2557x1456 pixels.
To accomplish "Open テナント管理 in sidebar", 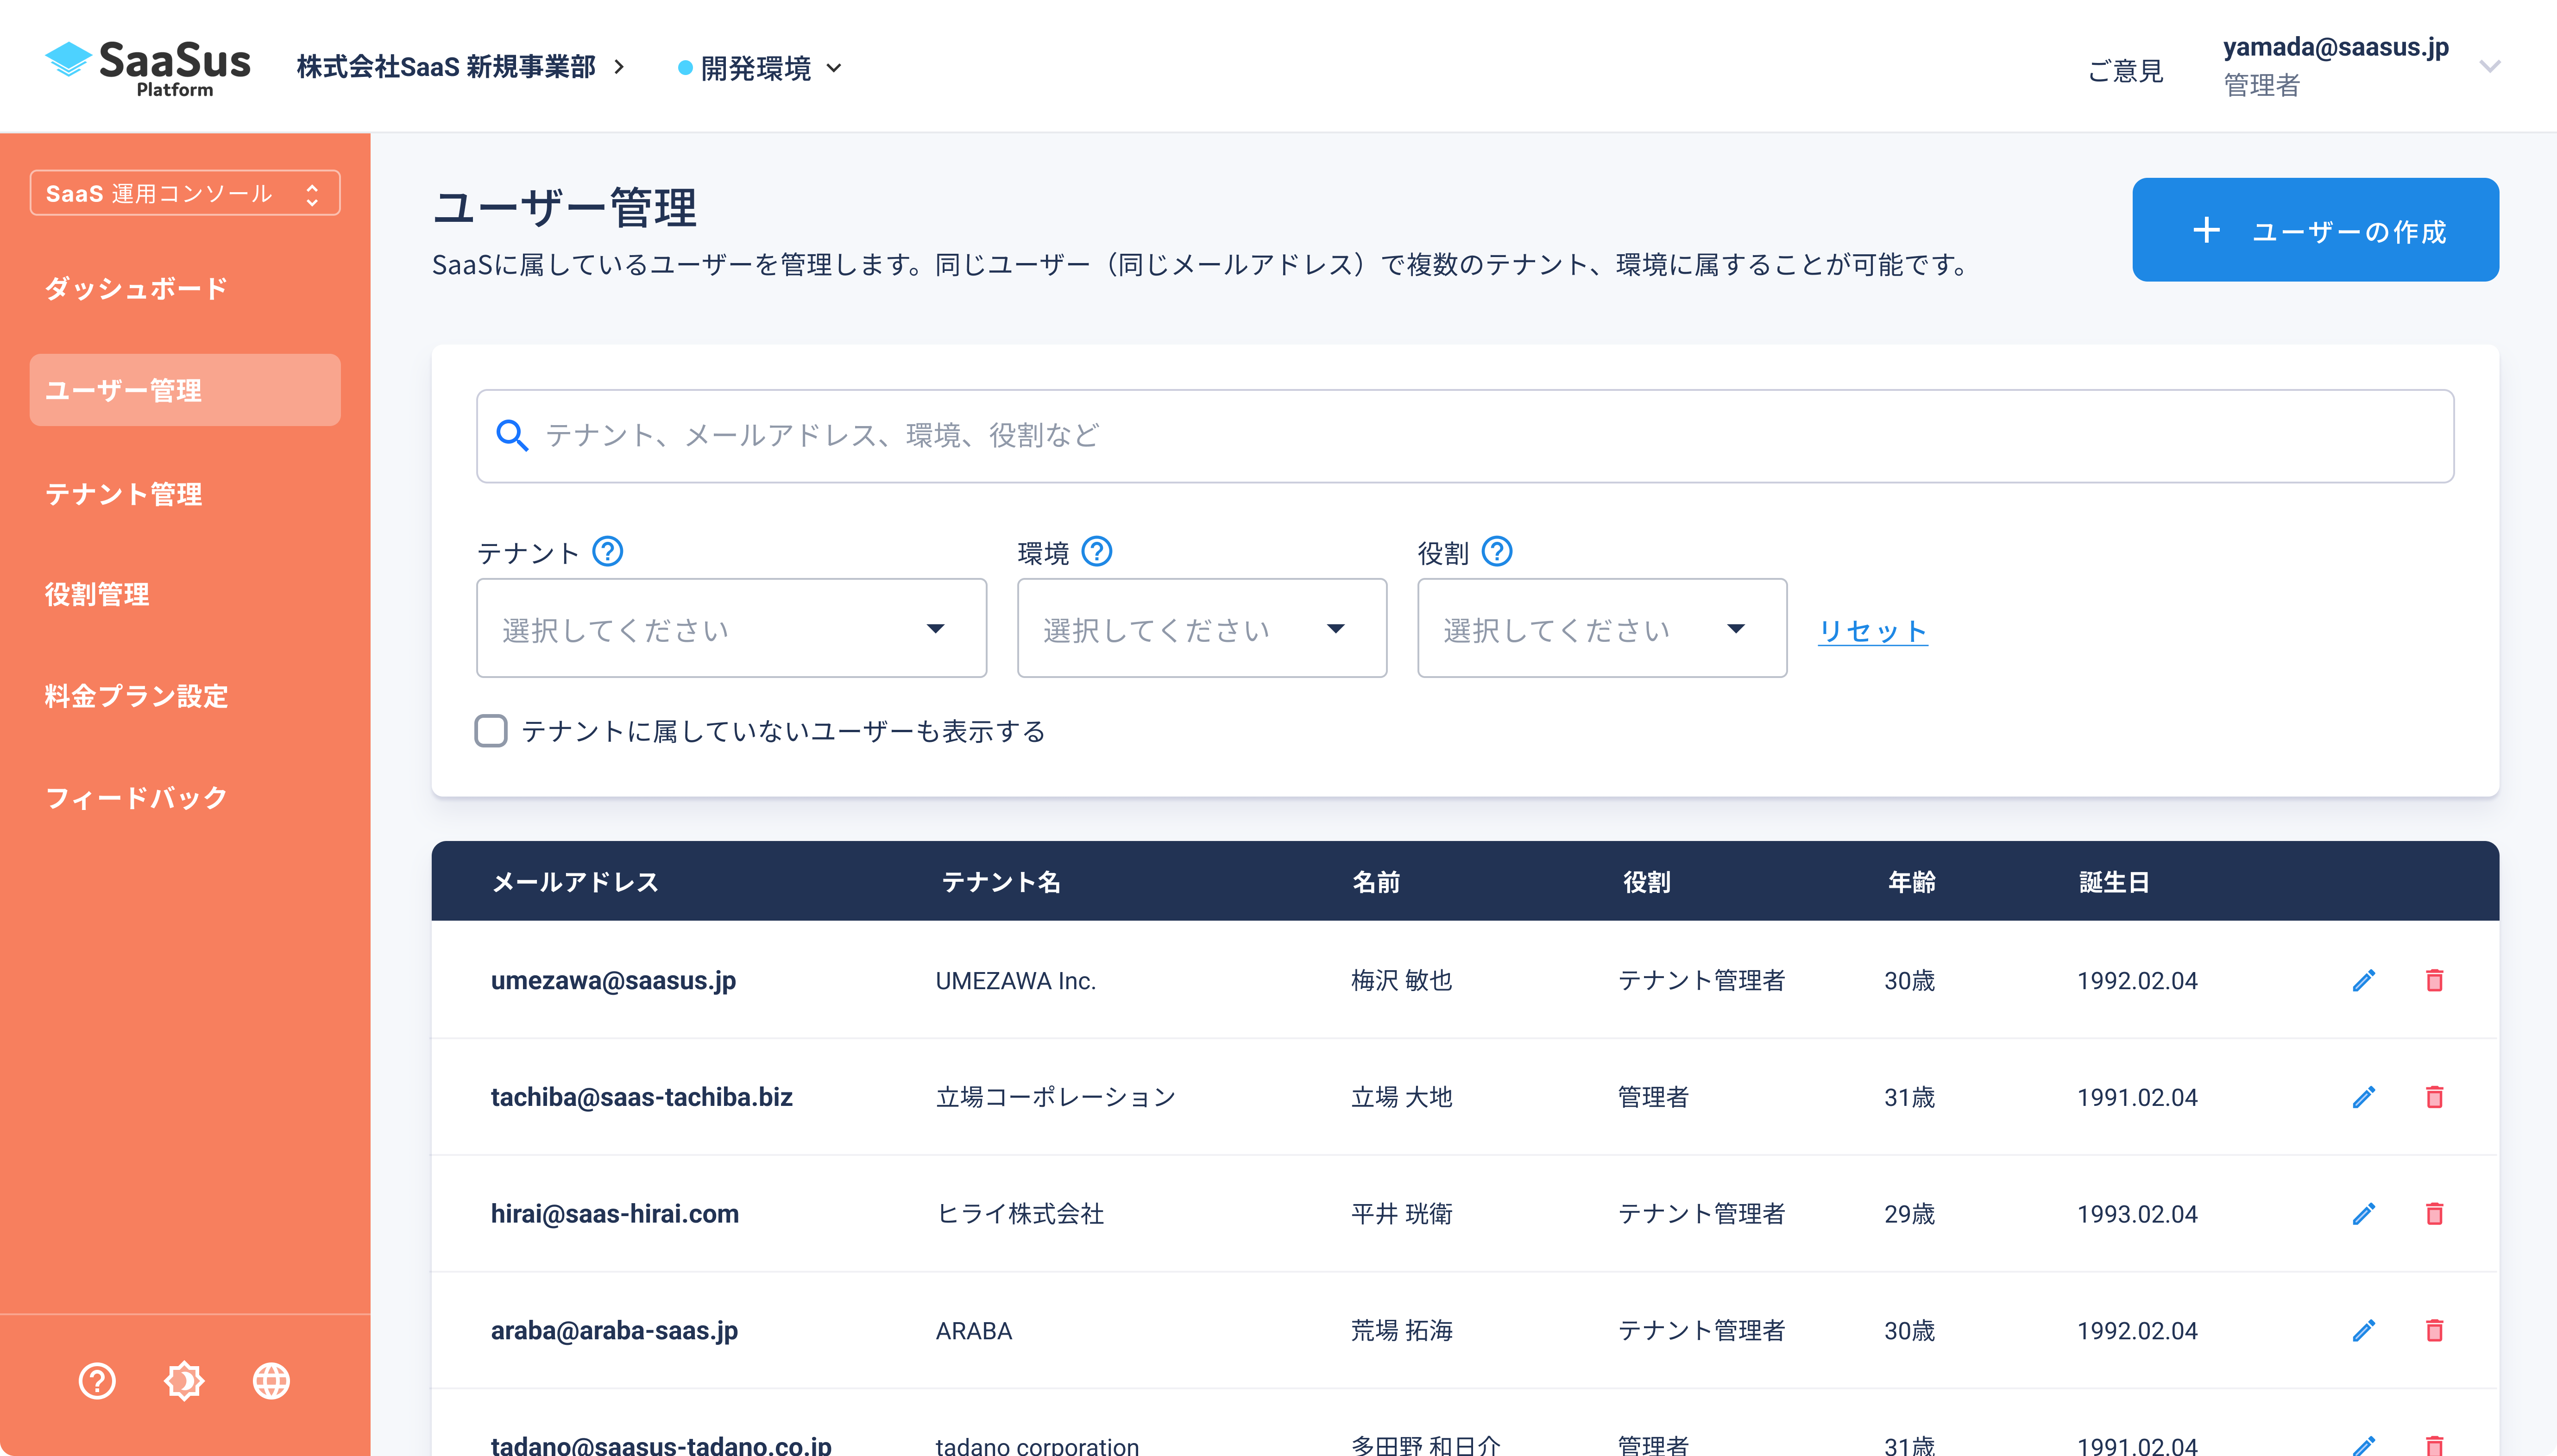I will pos(123,494).
